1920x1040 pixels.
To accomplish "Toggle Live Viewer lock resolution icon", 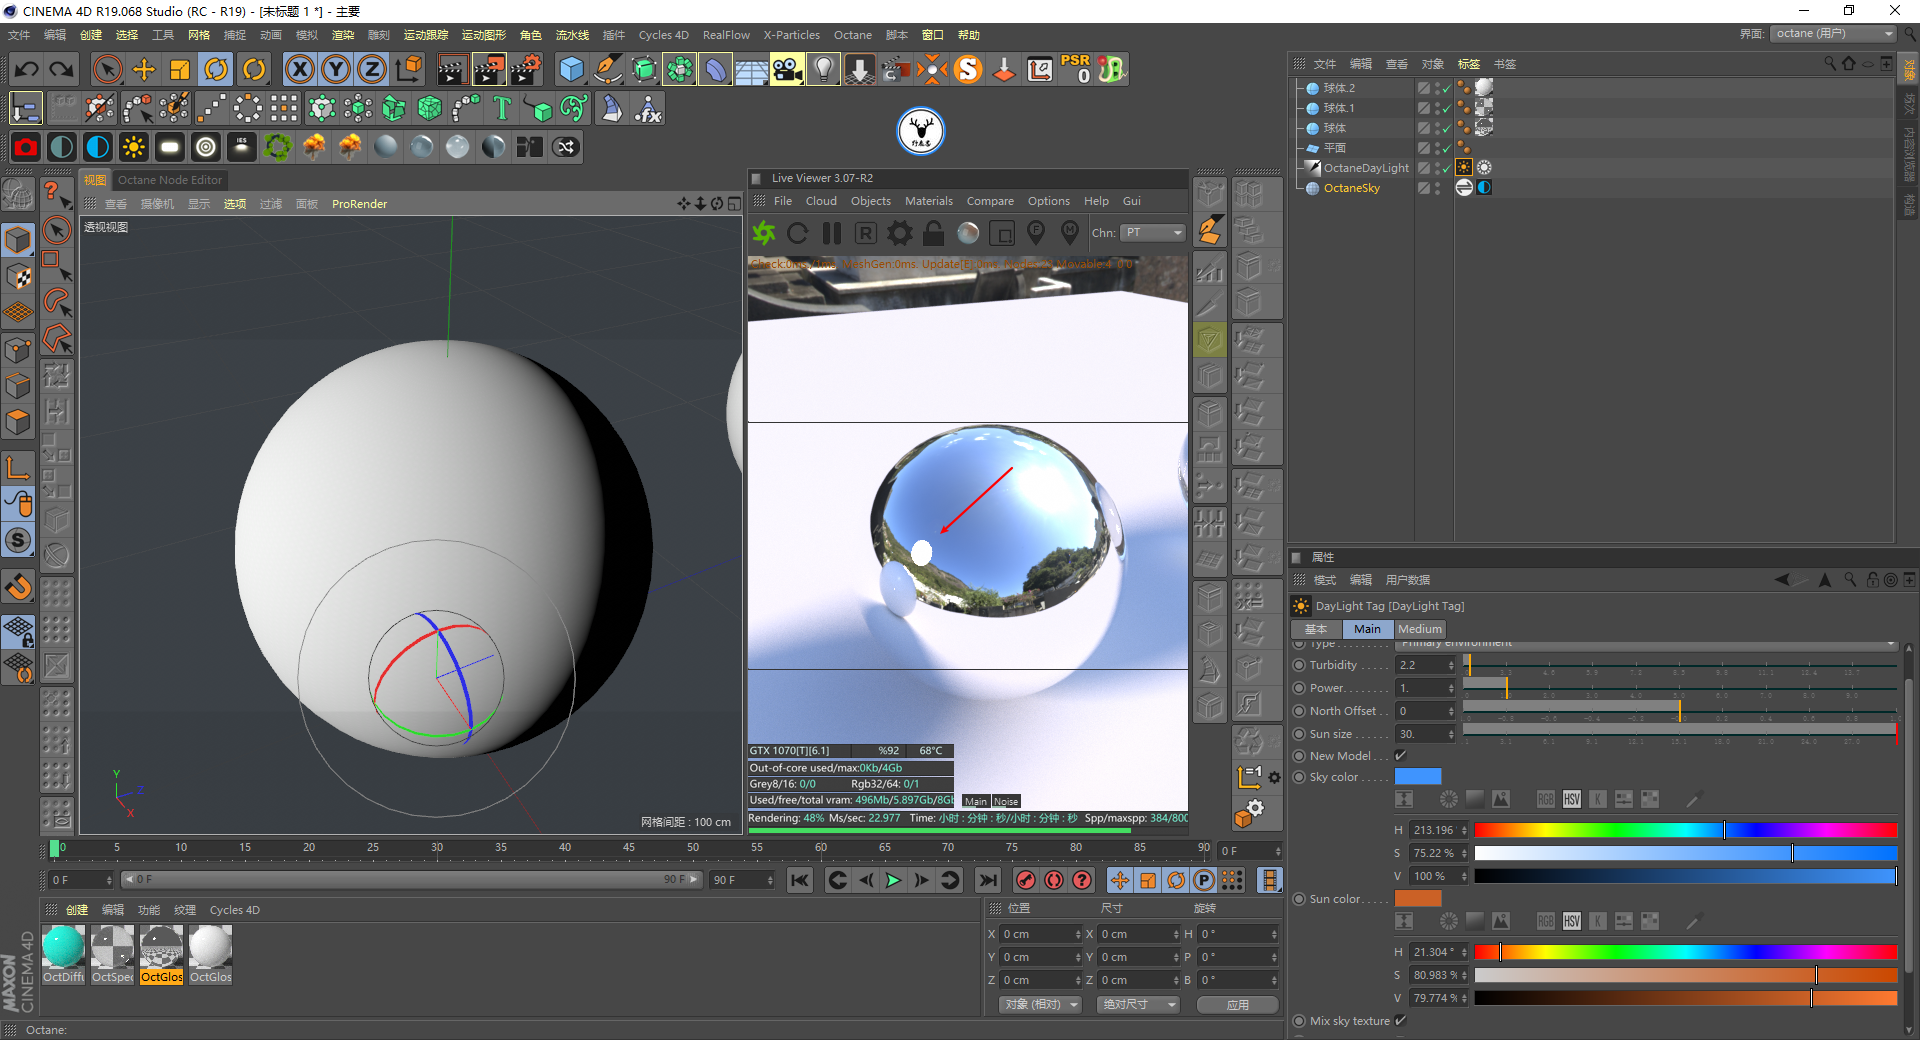I will pyautogui.click(x=933, y=233).
